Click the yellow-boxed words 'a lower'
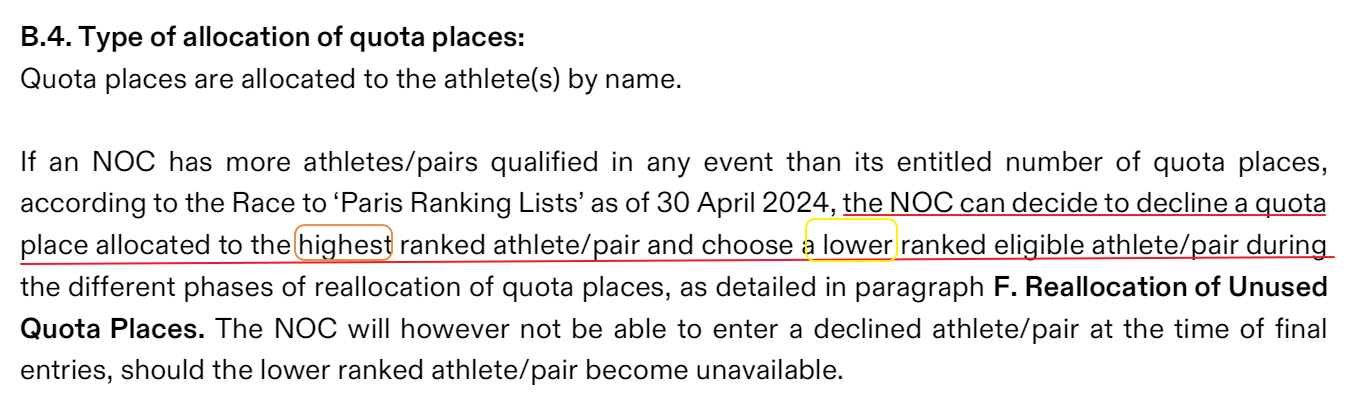The image size is (1348, 408). [x=852, y=244]
